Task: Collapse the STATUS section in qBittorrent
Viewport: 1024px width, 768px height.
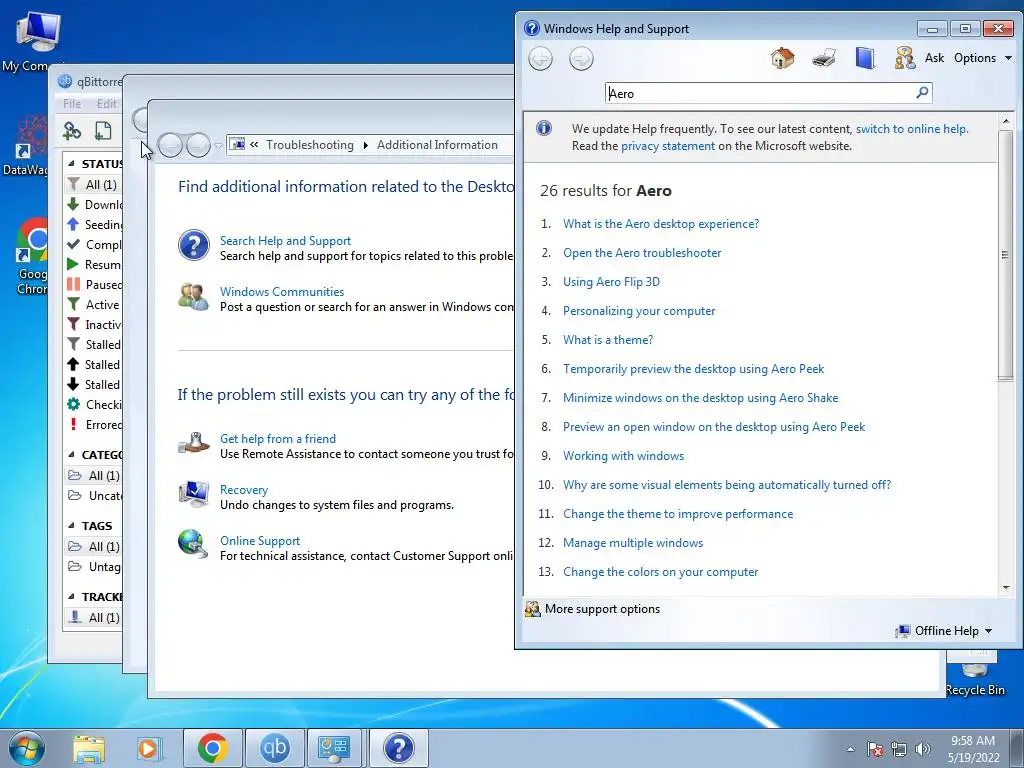Action: [x=71, y=164]
